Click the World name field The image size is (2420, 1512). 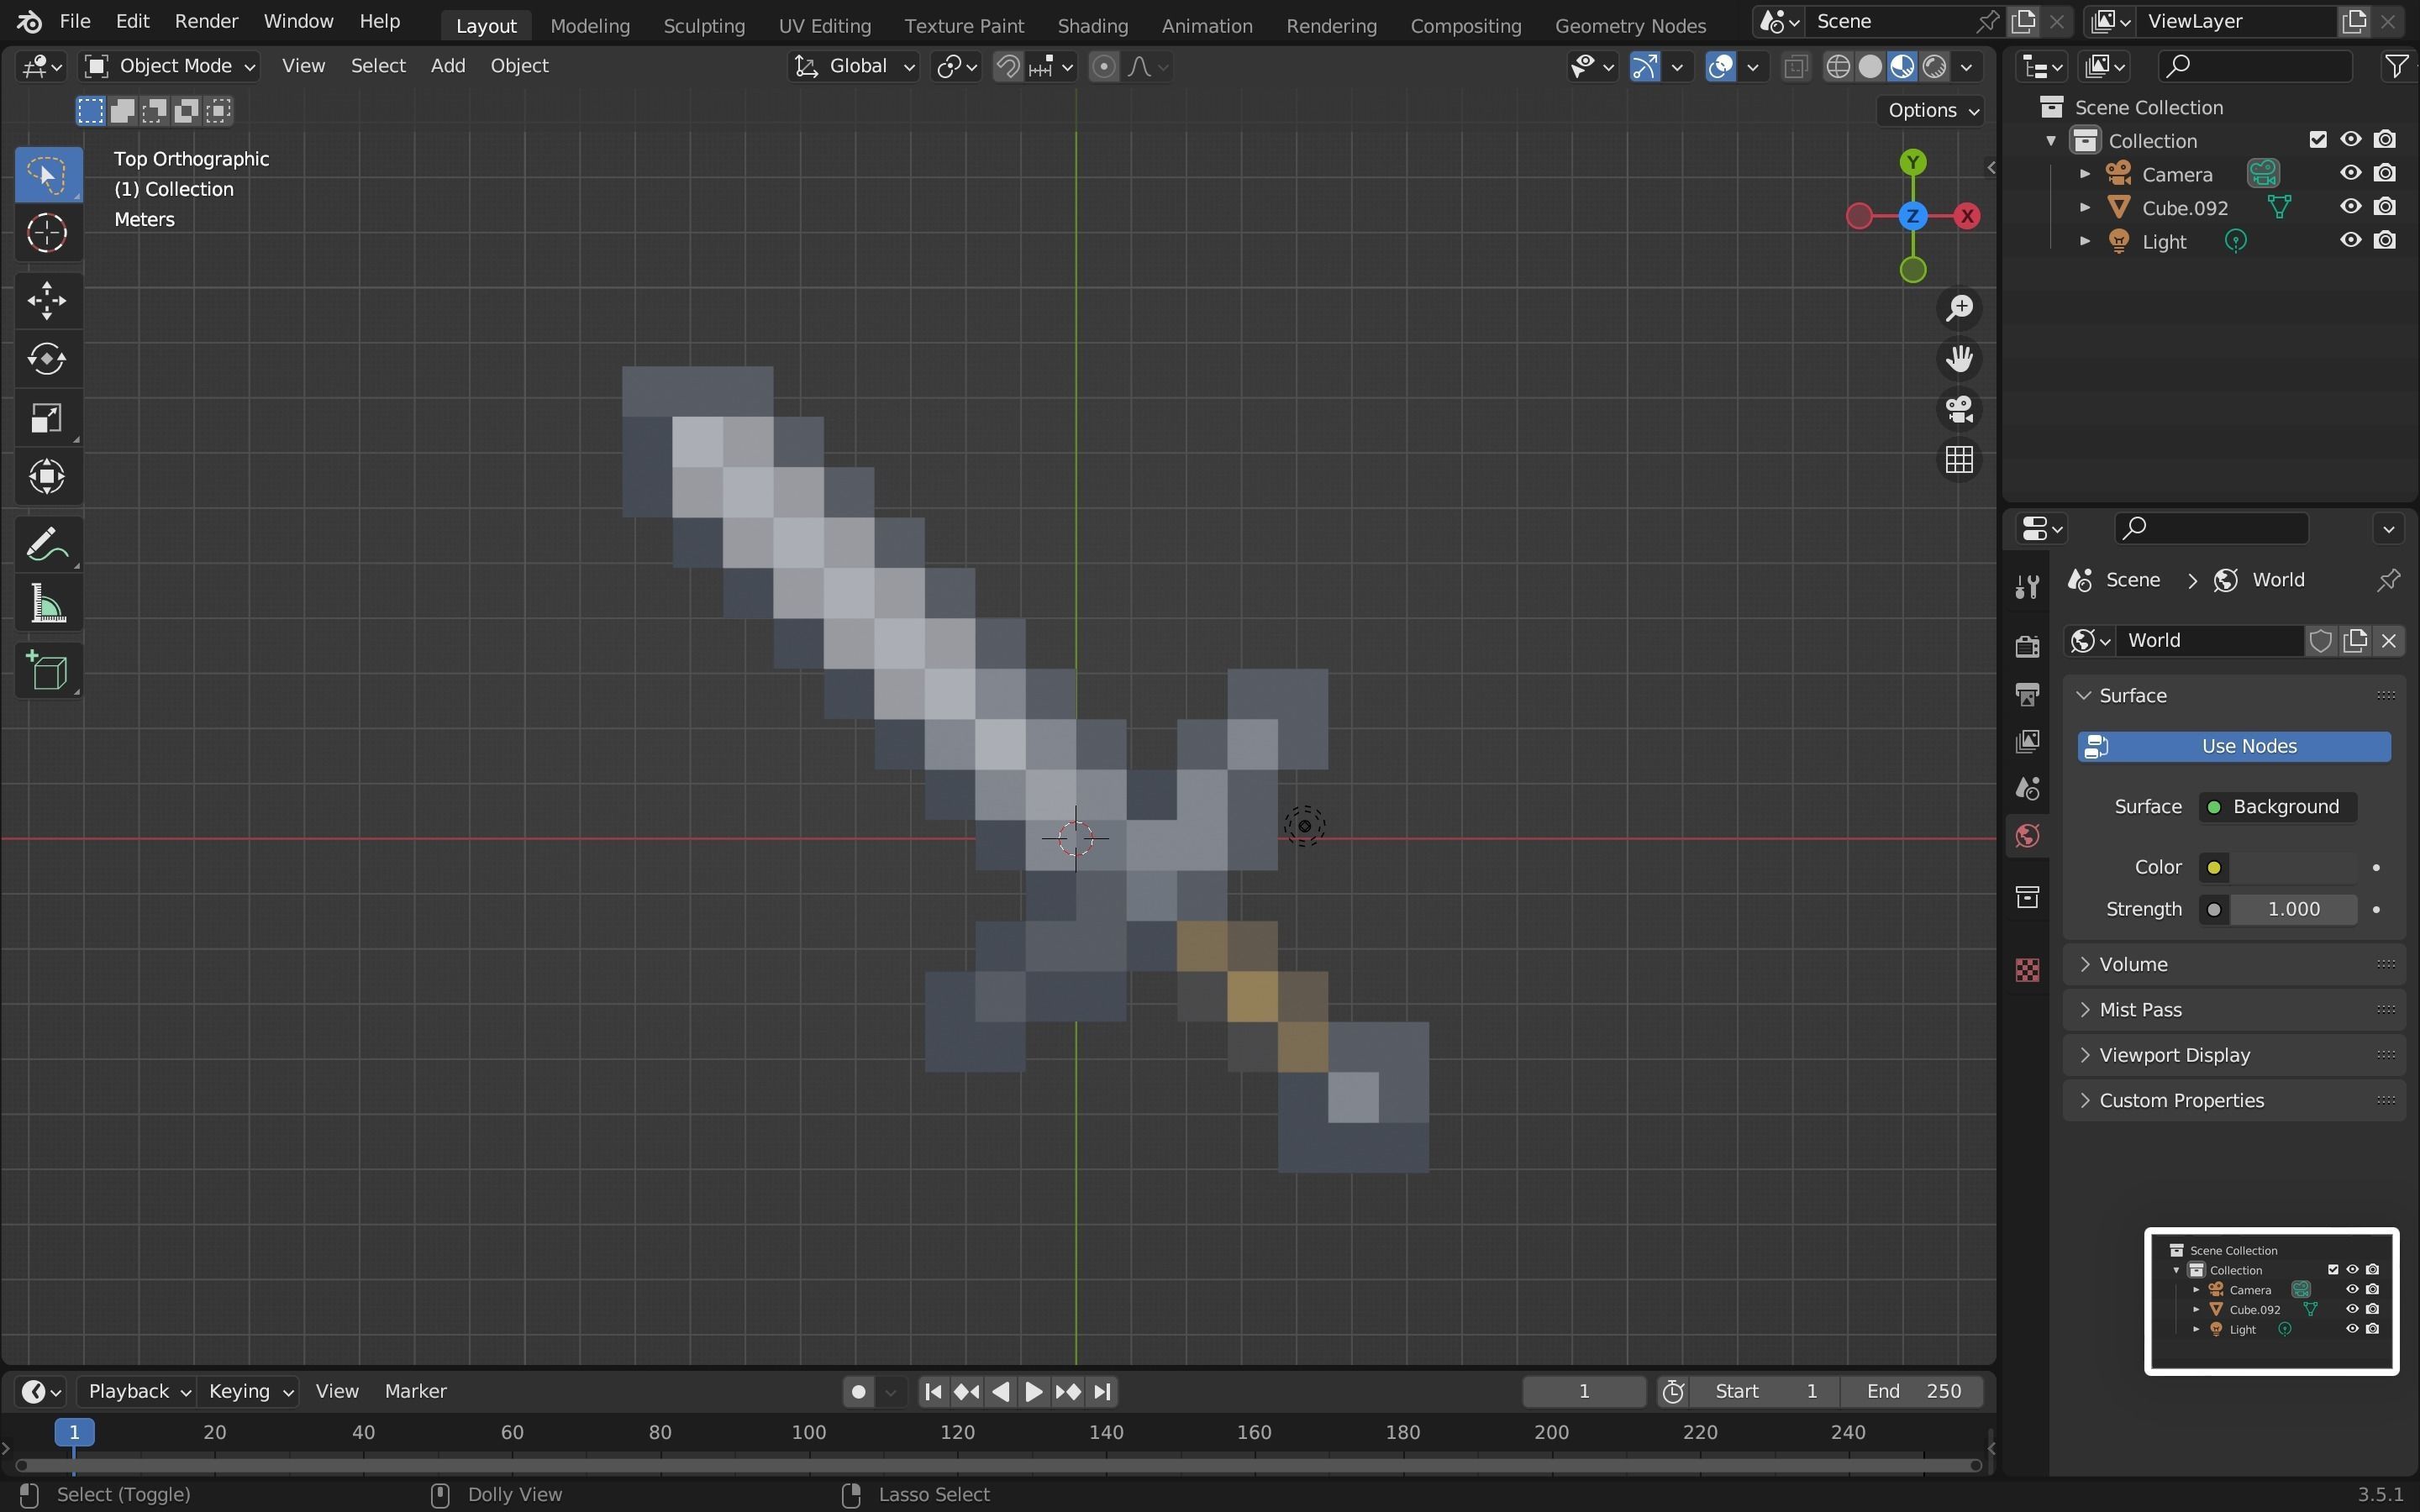[2211, 640]
